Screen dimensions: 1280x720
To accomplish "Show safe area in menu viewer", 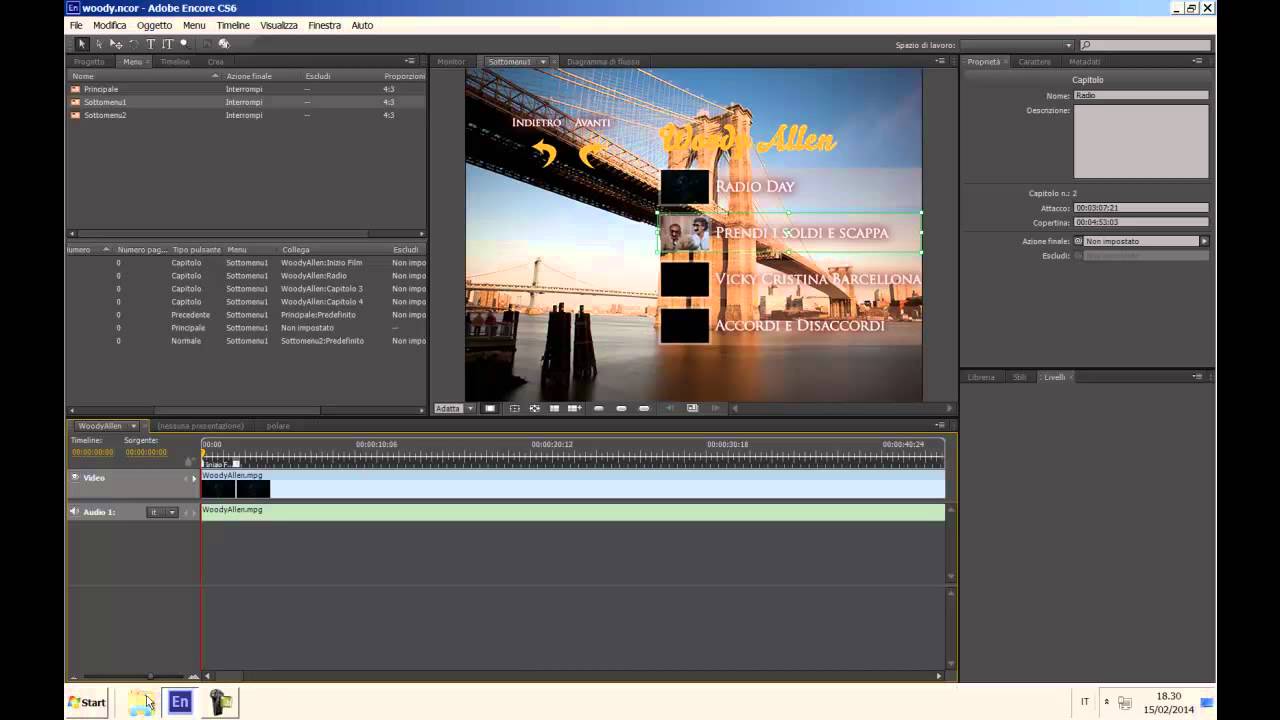I will point(514,408).
